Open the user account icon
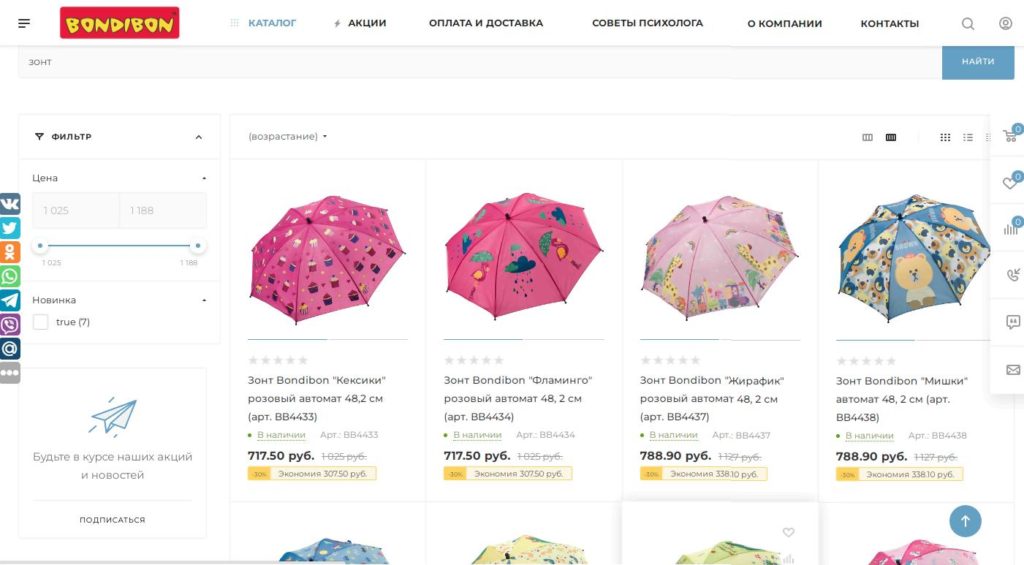This screenshot has width=1024, height=565. (1005, 24)
